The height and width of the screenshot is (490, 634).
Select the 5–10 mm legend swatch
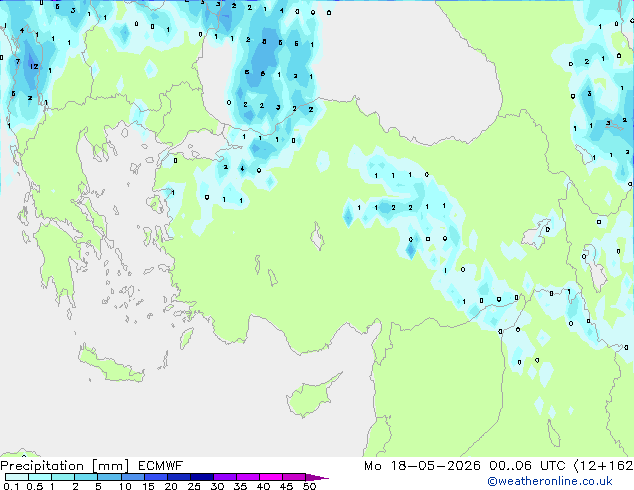(x=109, y=477)
